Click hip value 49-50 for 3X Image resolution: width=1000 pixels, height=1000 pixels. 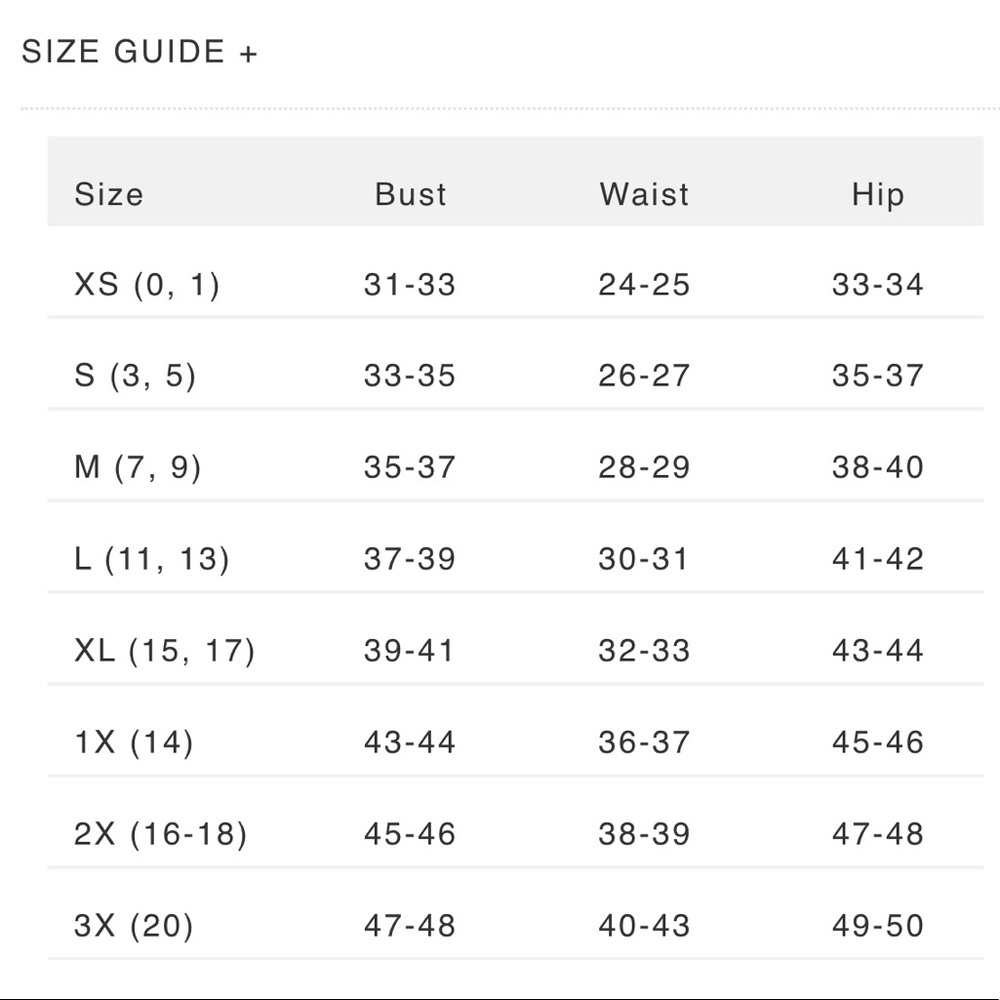878,925
